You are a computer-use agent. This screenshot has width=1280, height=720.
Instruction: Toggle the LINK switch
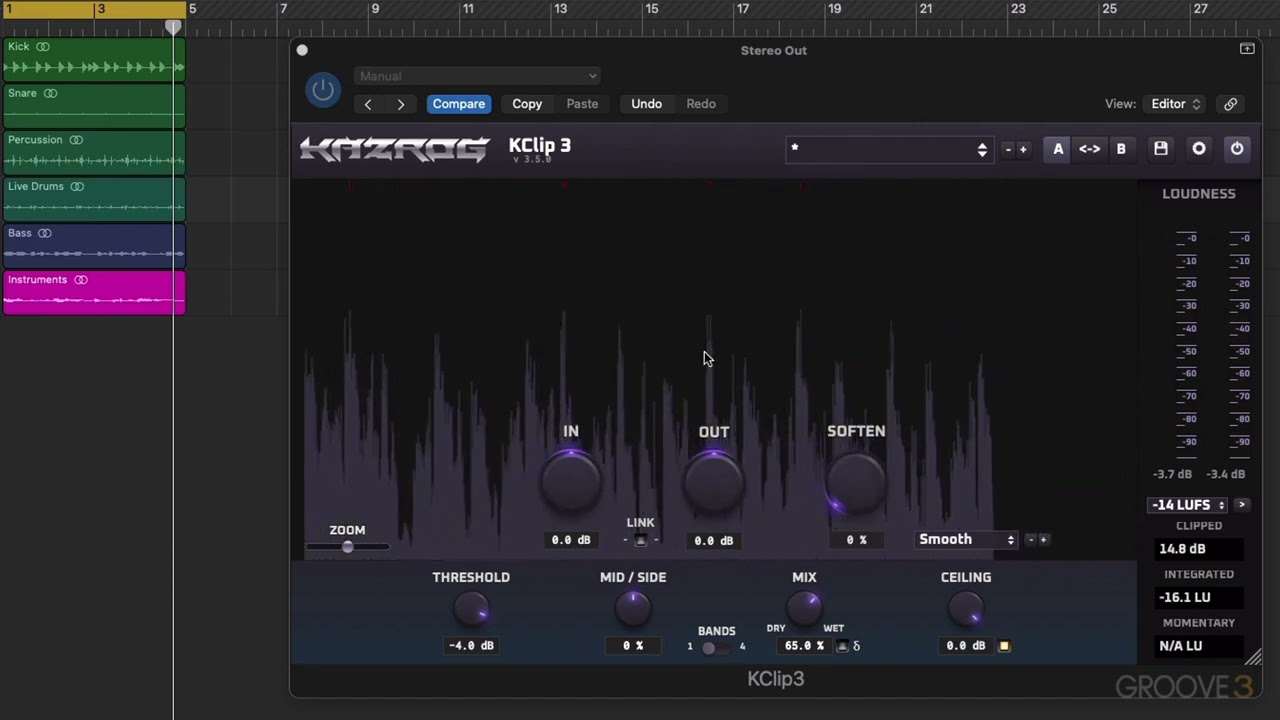(x=641, y=540)
